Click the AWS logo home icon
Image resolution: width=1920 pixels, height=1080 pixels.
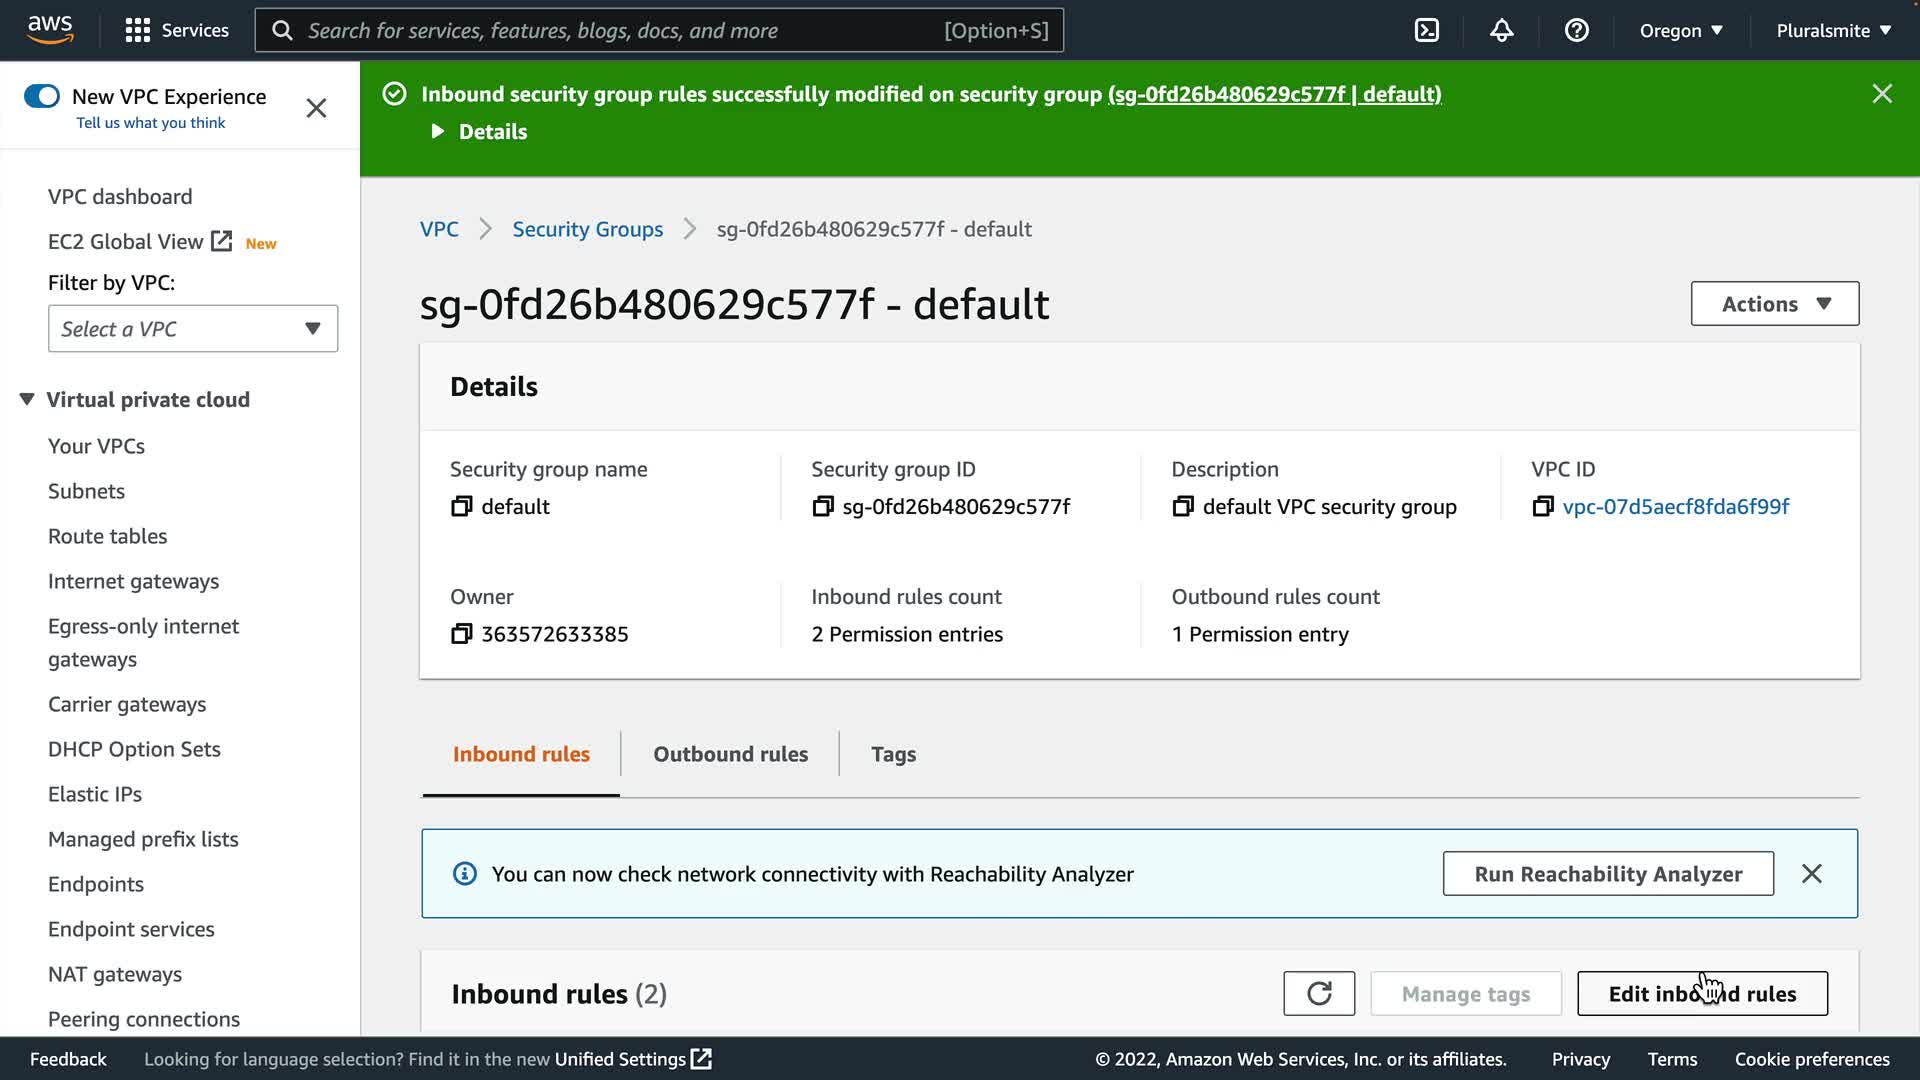tap(50, 30)
